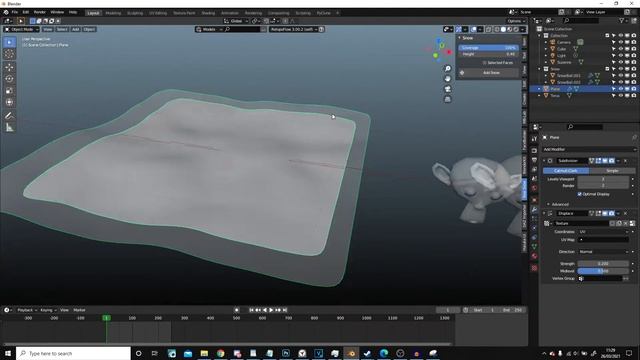Open the Global transform orientation dropdown
Viewport: 640px width, 360px height.
tap(236, 21)
